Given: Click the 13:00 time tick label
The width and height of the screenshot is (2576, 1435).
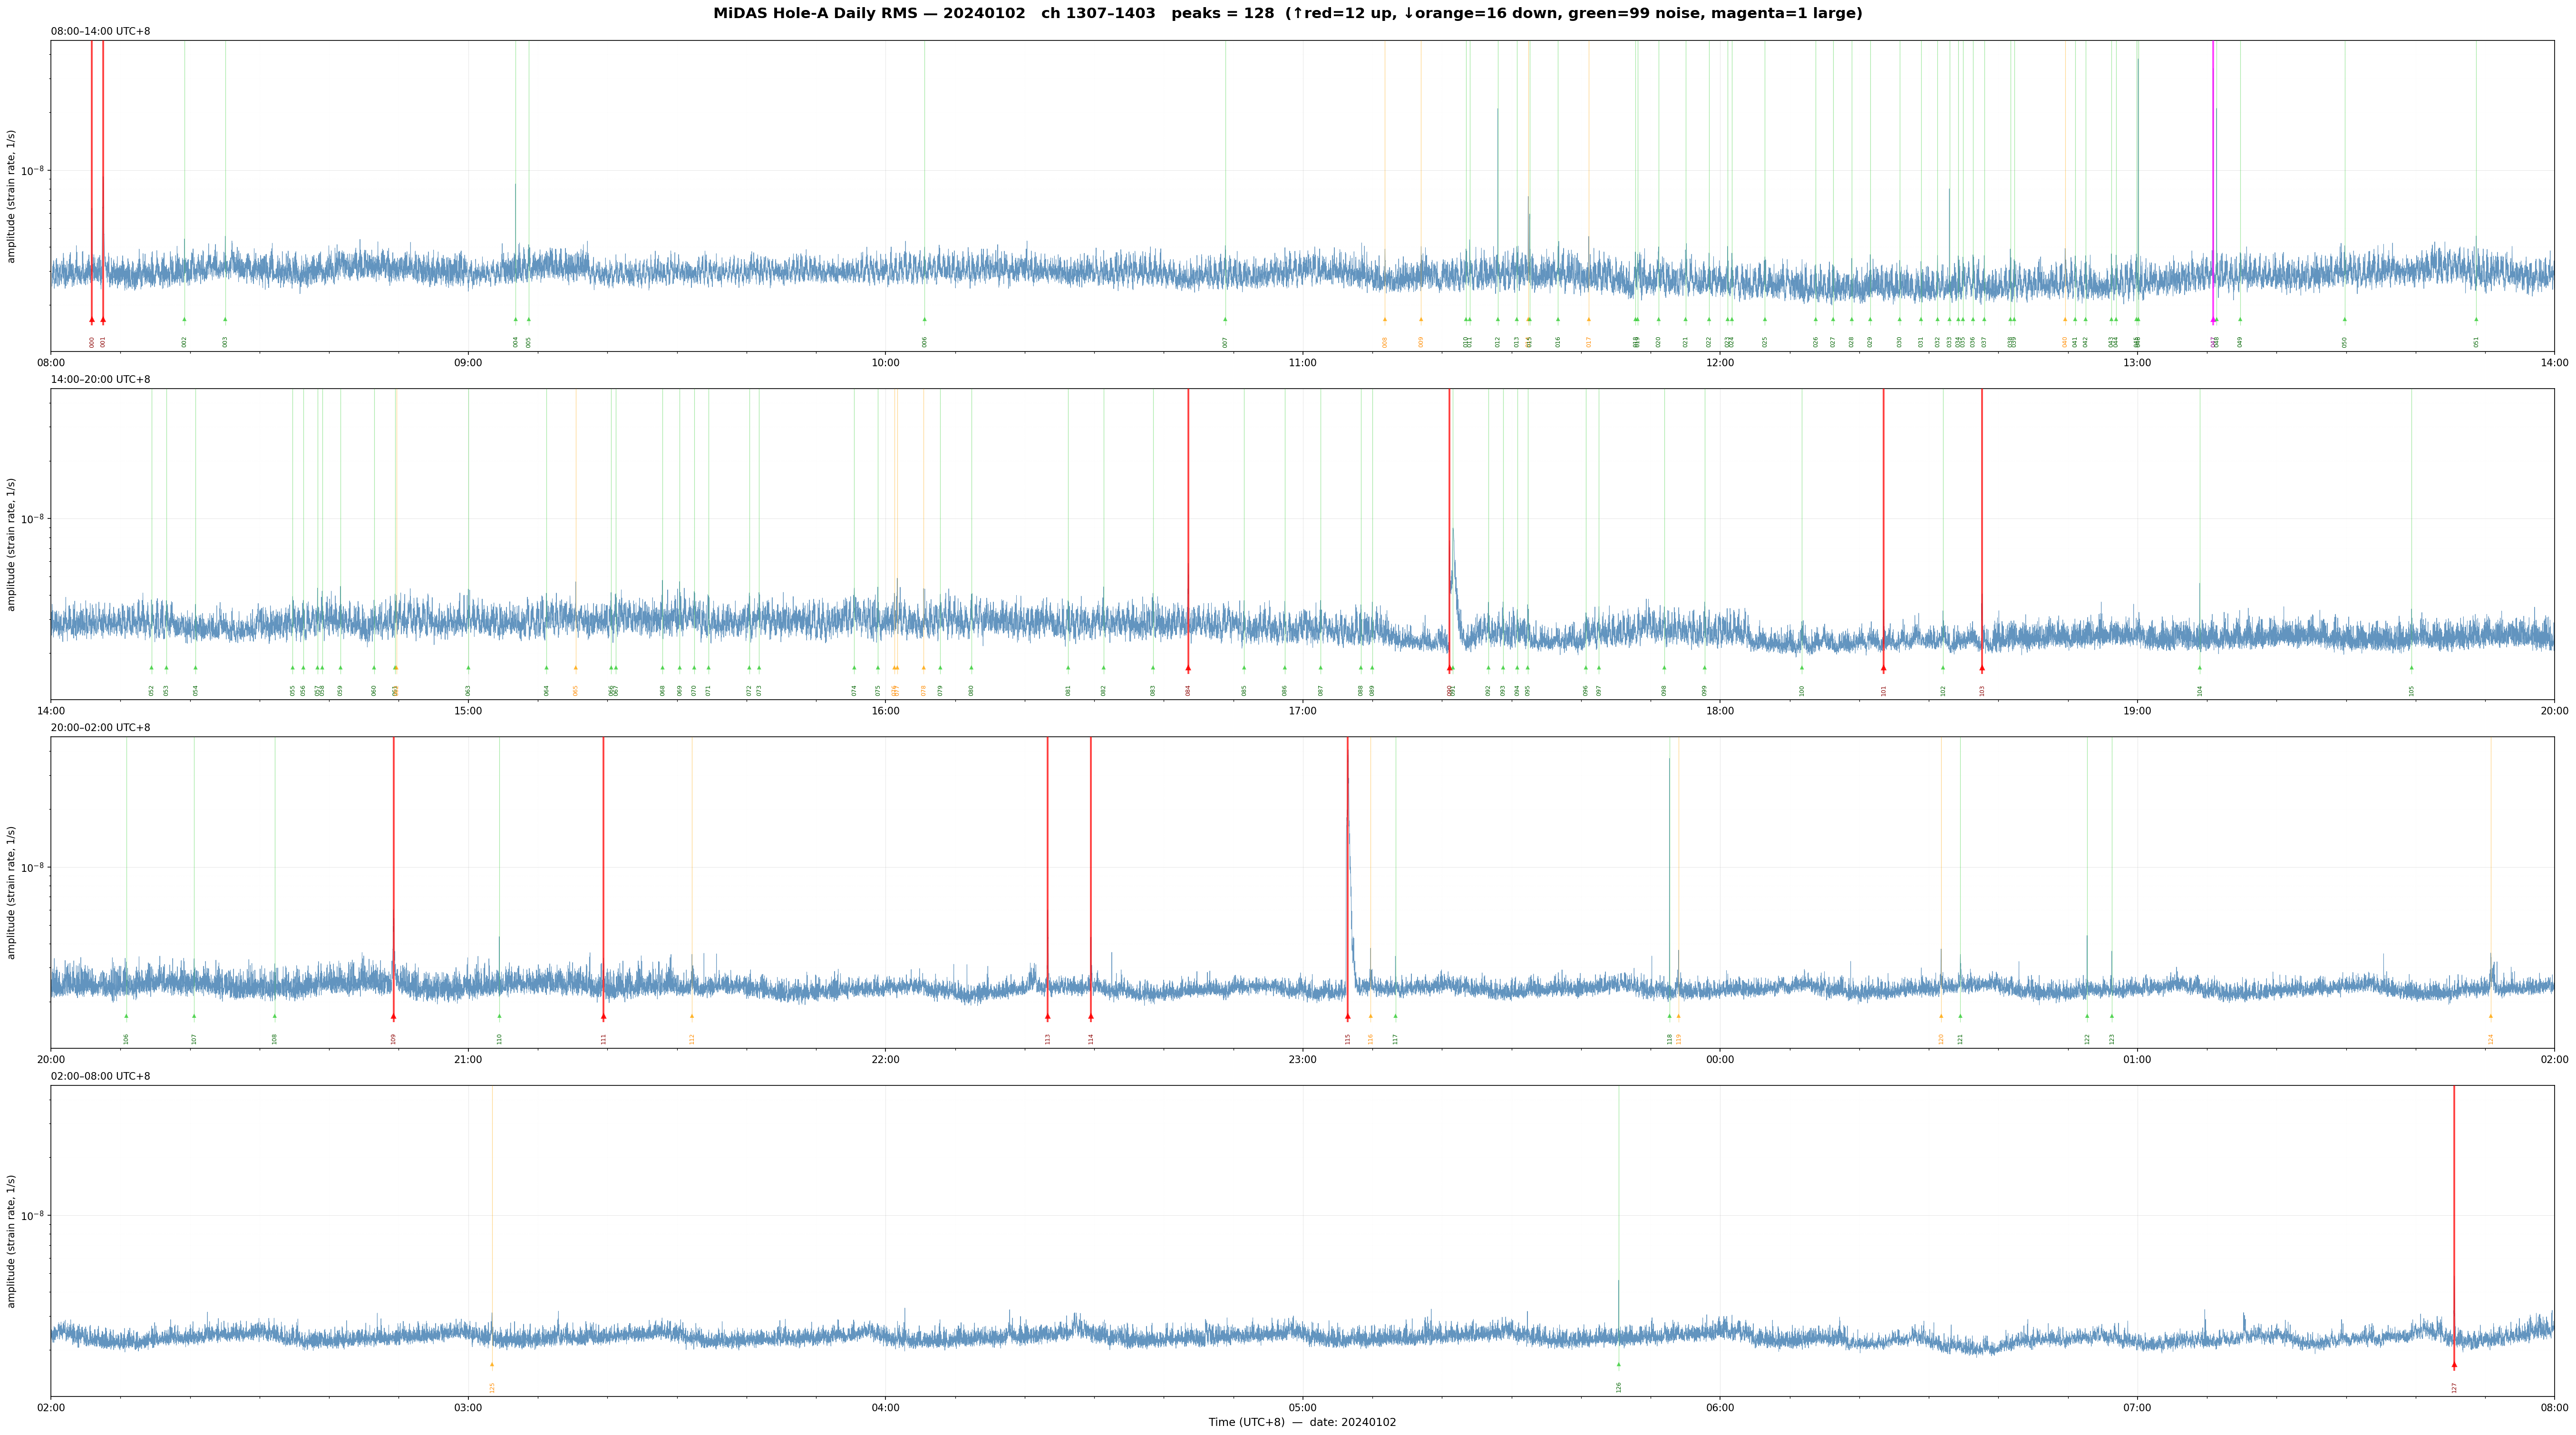Looking at the screenshot, I should tap(2137, 363).
